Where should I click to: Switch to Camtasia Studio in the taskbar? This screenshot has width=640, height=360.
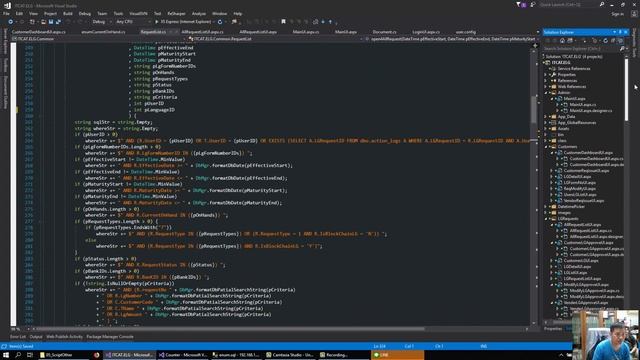290,355
